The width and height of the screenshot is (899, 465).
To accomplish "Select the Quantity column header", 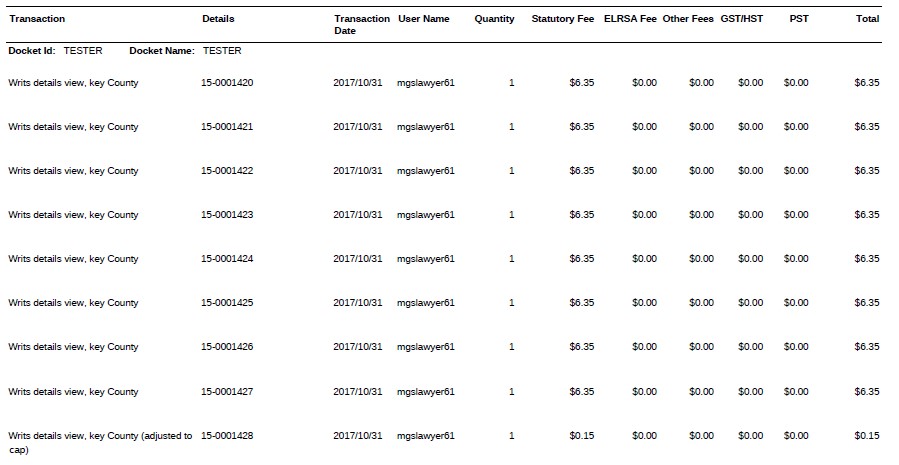I will pyautogui.click(x=494, y=19).
